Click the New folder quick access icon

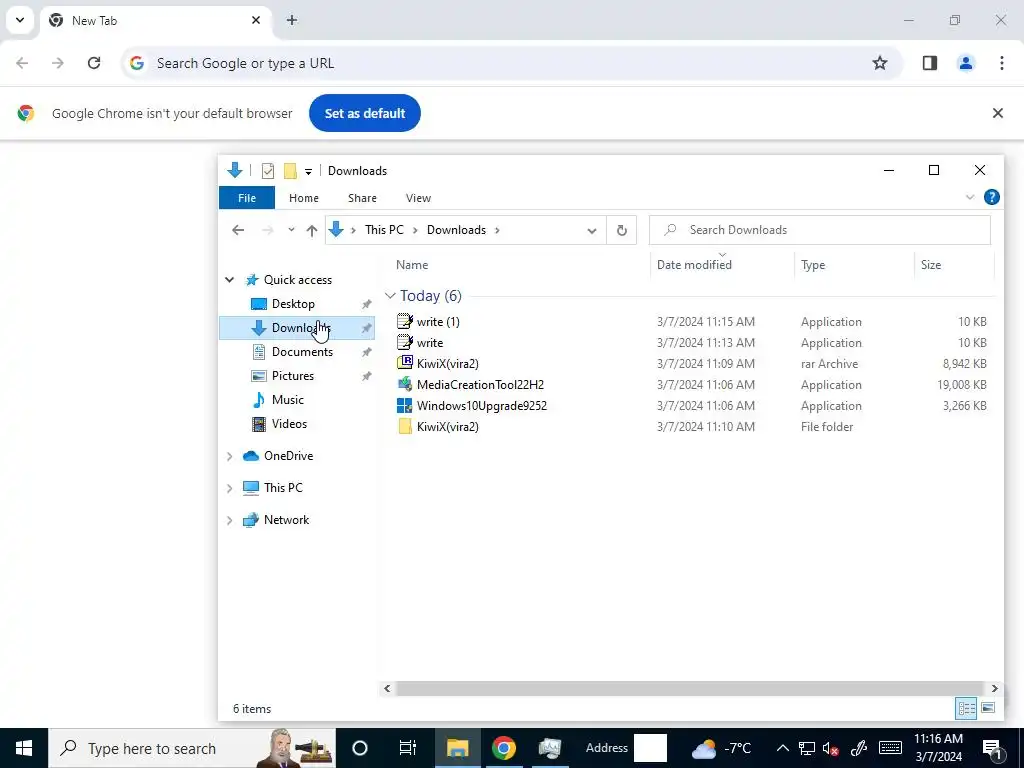pos(290,171)
